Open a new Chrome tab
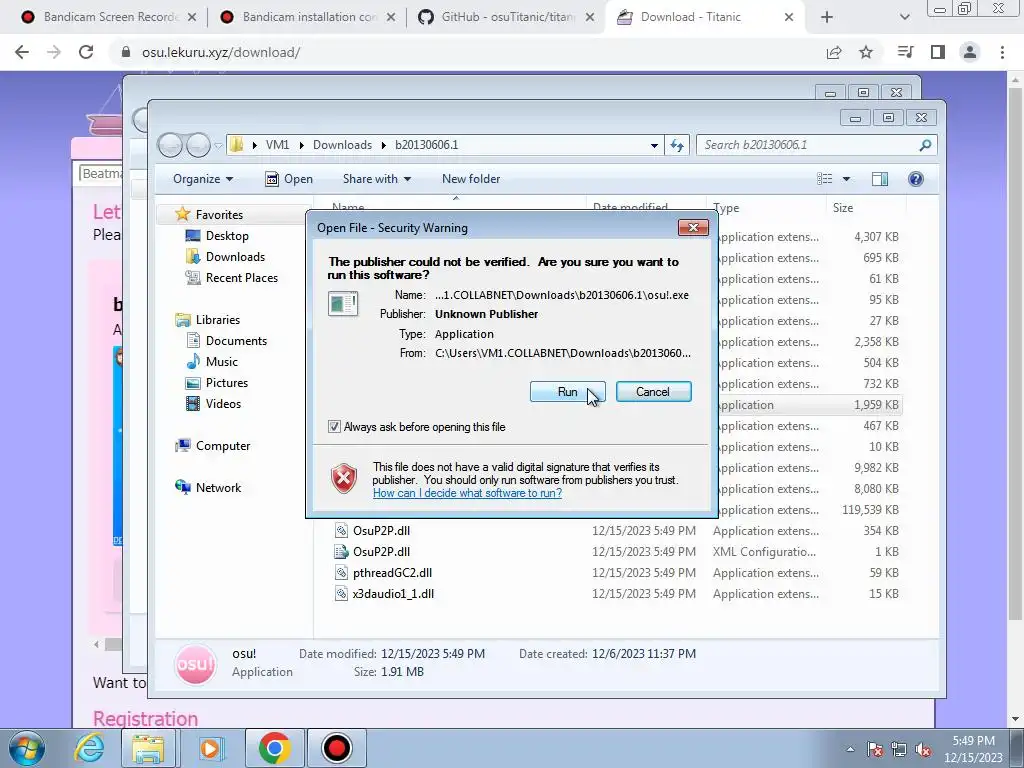 tap(827, 17)
